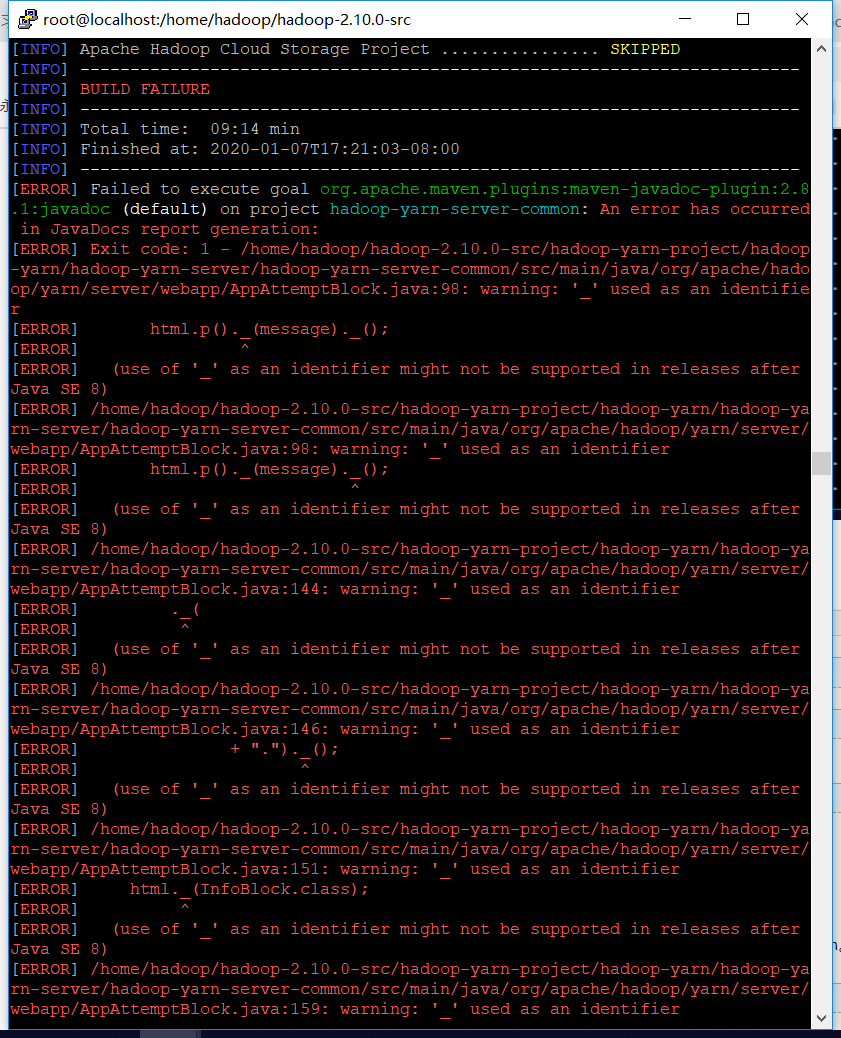Click green 'org.apache.maven.plugins:maven-javadoc-plugin' text
The height and width of the screenshot is (1038, 841).
(x=545, y=189)
